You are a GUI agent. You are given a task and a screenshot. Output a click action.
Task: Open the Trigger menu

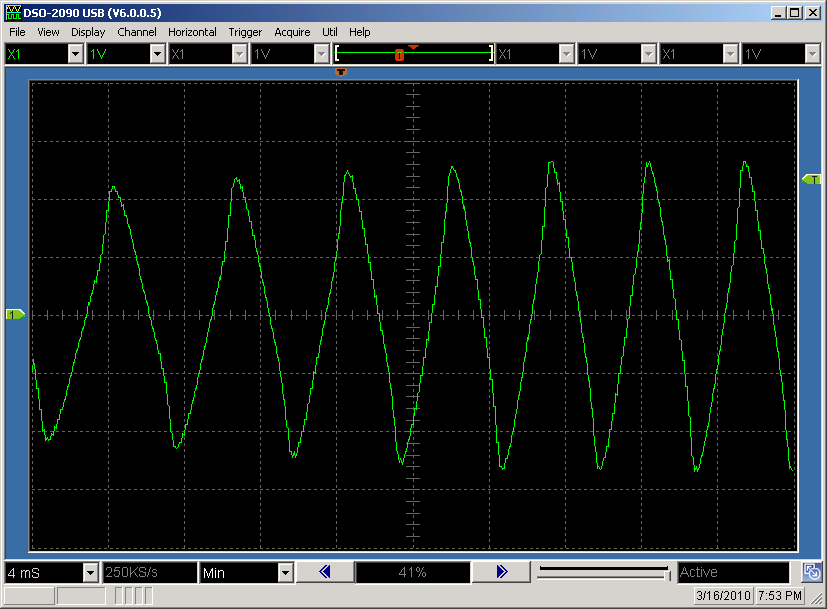(245, 32)
